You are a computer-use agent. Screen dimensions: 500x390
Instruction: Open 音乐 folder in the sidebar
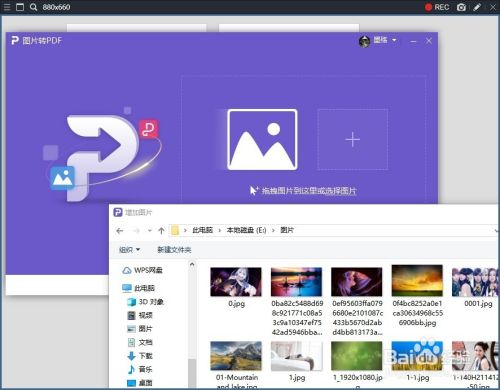point(140,369)
